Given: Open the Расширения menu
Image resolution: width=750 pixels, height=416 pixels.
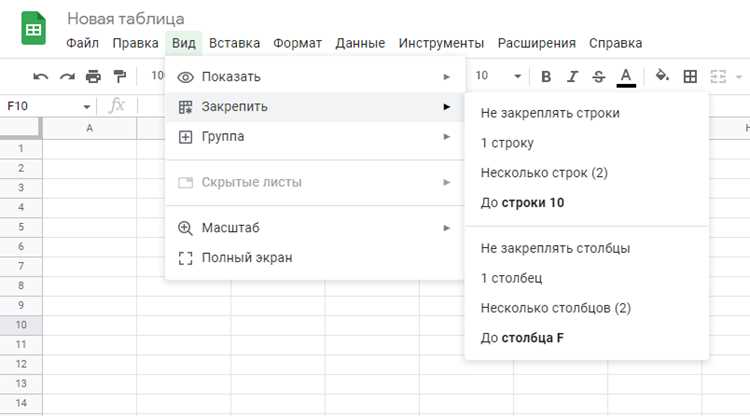Looking at the screenshot, I should (537, 43).
